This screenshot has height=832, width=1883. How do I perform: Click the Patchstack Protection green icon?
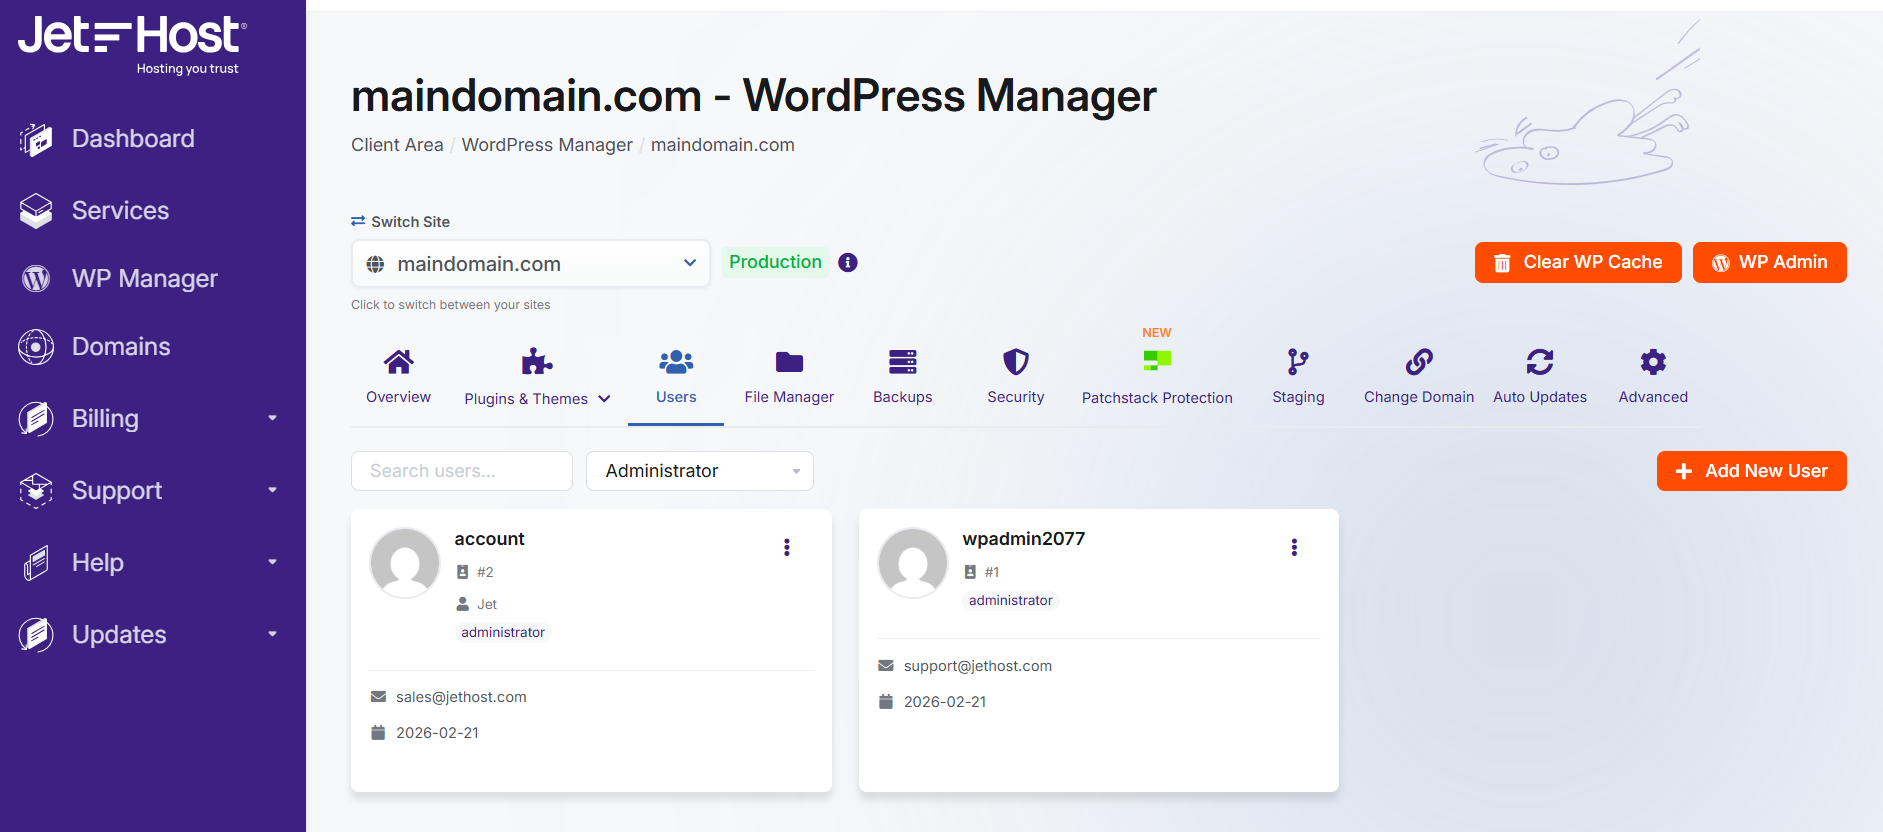(x=1157, y=360)
